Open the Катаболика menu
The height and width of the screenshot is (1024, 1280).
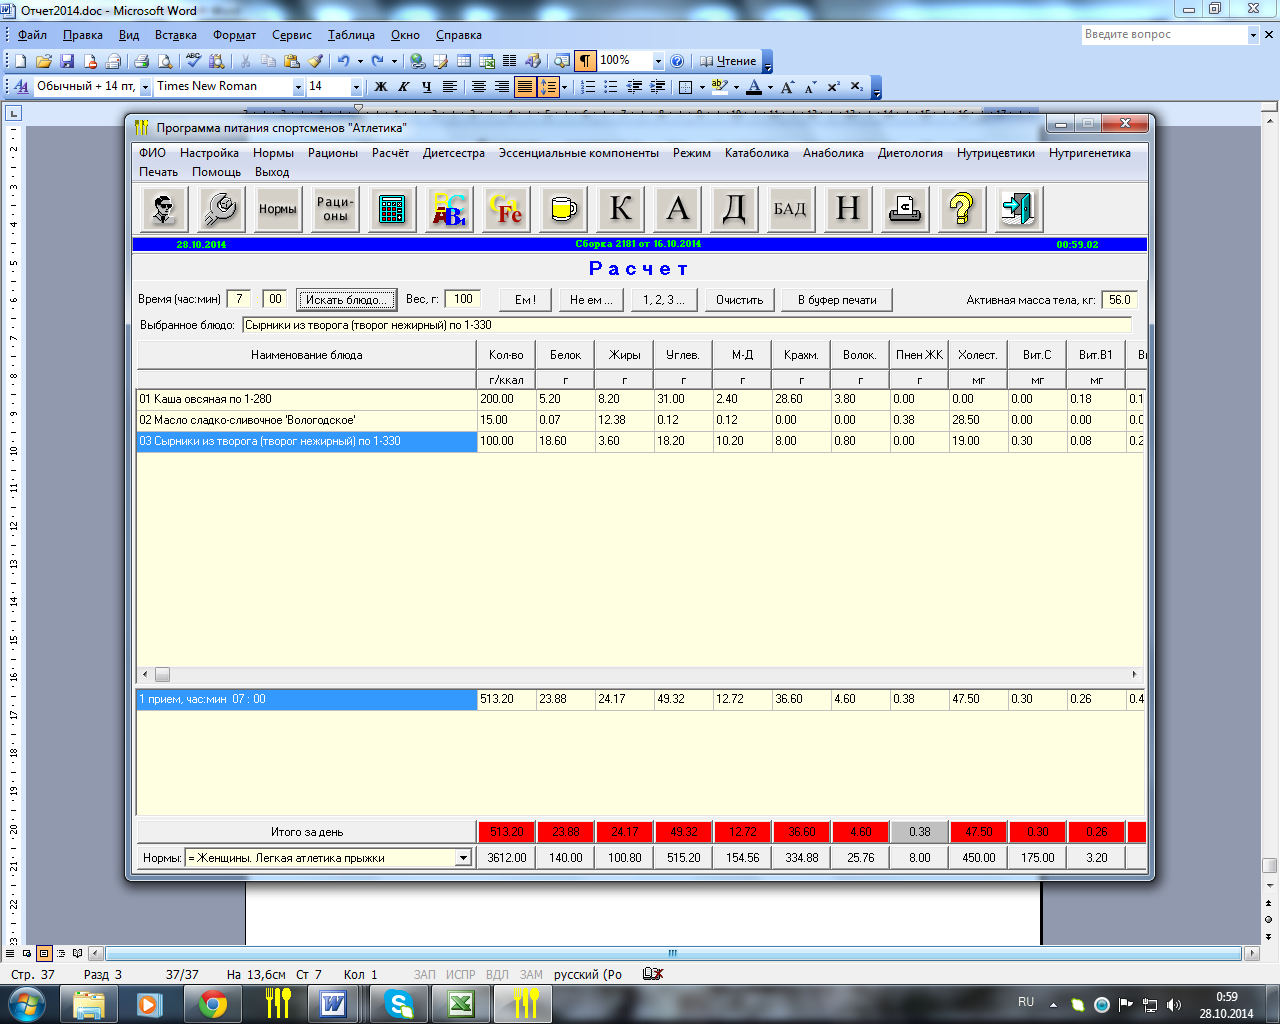(x=756, y=153)
